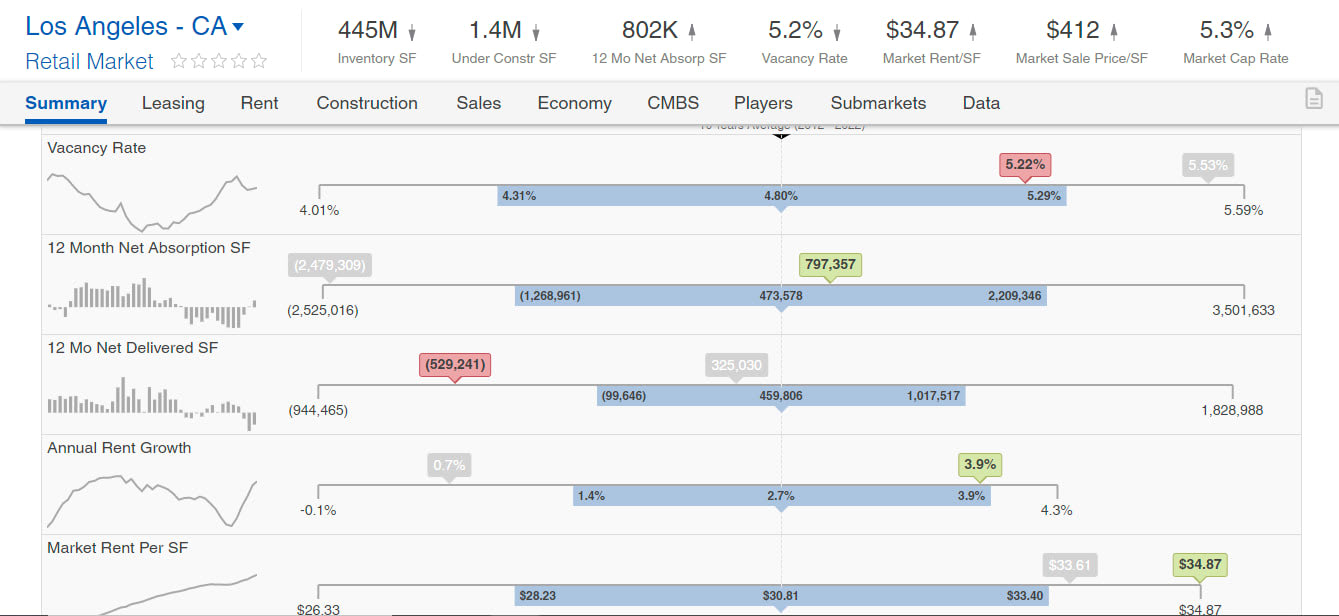The width and height of the screenshot is (1339, 616).
Task: Click the down arrow beside 445M inventory
Action: [412, 33]
